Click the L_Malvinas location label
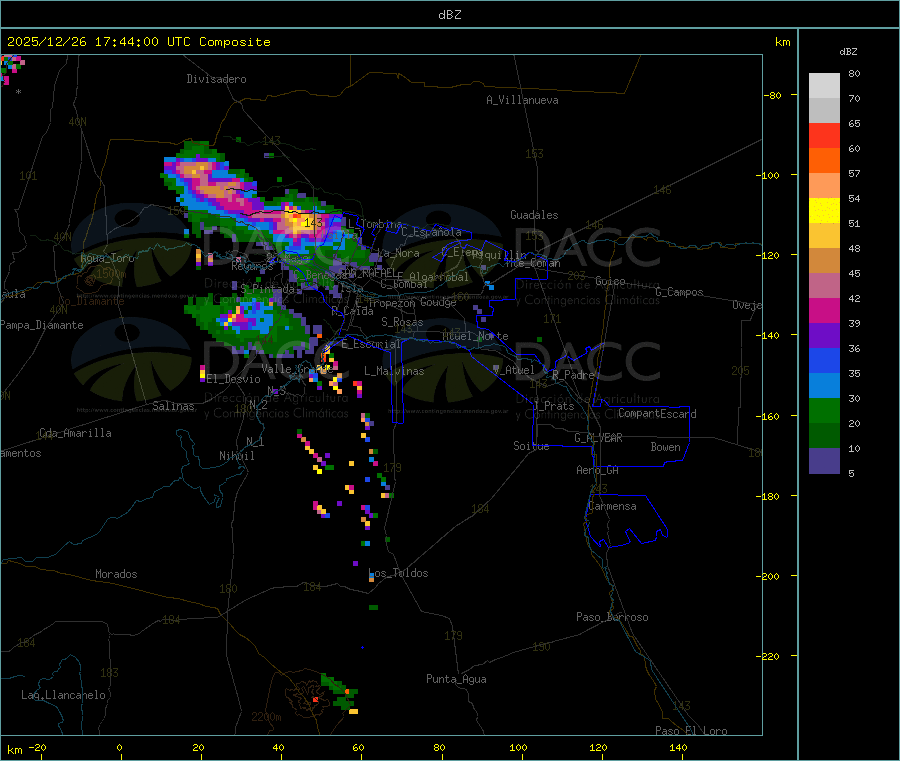Viewport: 900px width, 761px height. 394,371
